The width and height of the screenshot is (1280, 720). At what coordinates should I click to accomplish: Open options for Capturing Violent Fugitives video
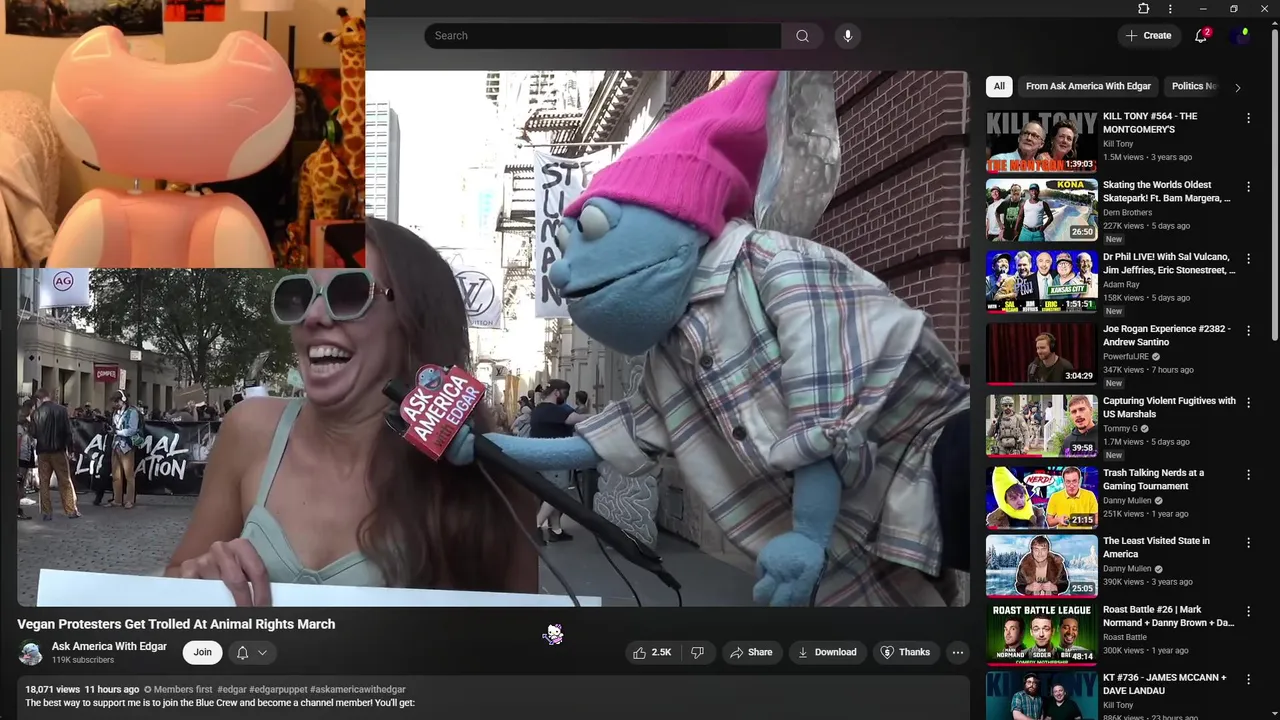click(1248, 402)
